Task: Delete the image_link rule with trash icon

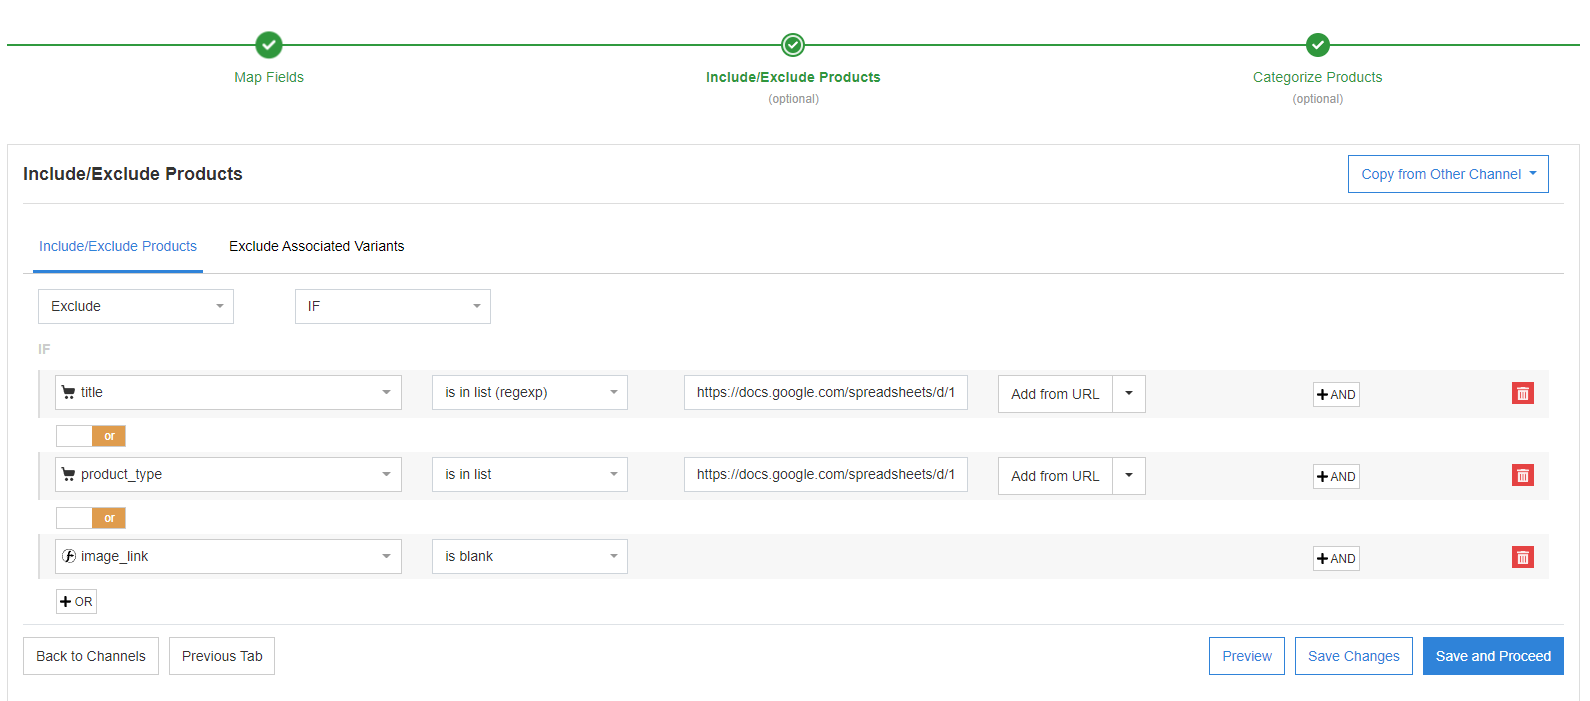Action: (1522, 558)
